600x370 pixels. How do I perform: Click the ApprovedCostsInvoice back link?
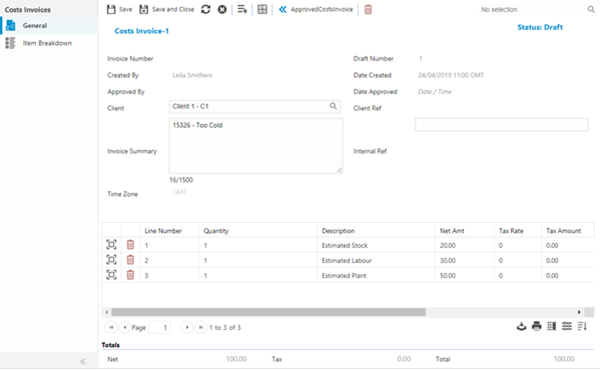tap(316, 9)
